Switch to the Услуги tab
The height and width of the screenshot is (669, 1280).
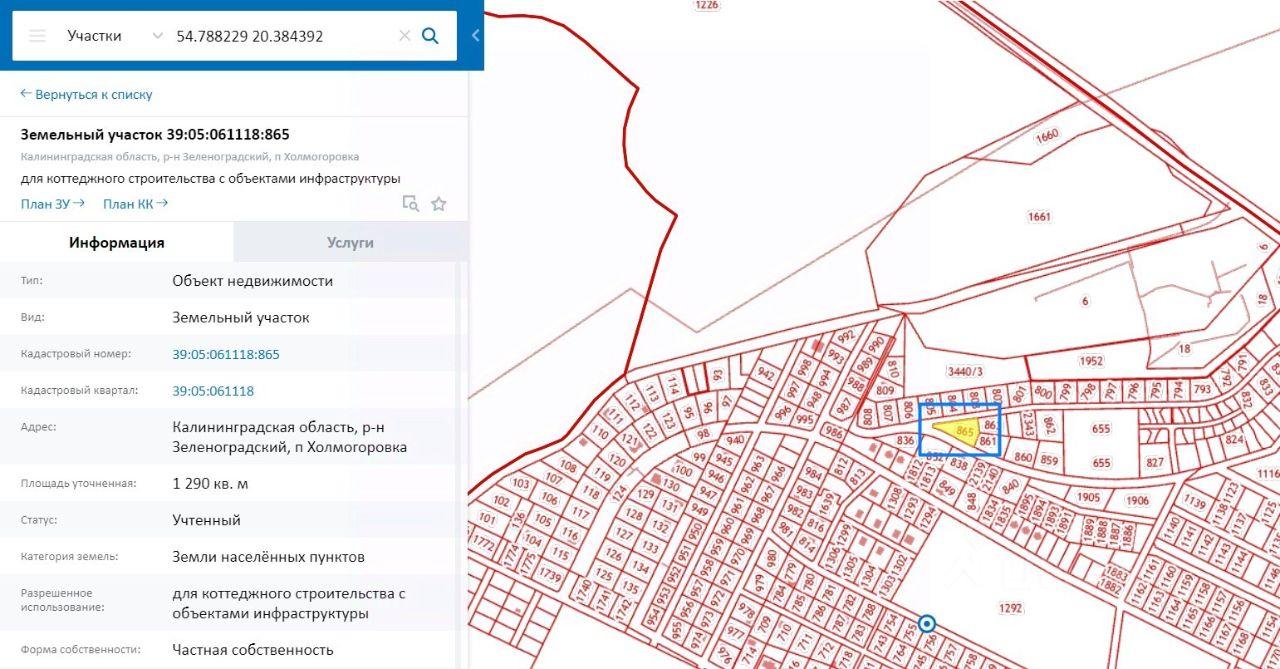350,242
